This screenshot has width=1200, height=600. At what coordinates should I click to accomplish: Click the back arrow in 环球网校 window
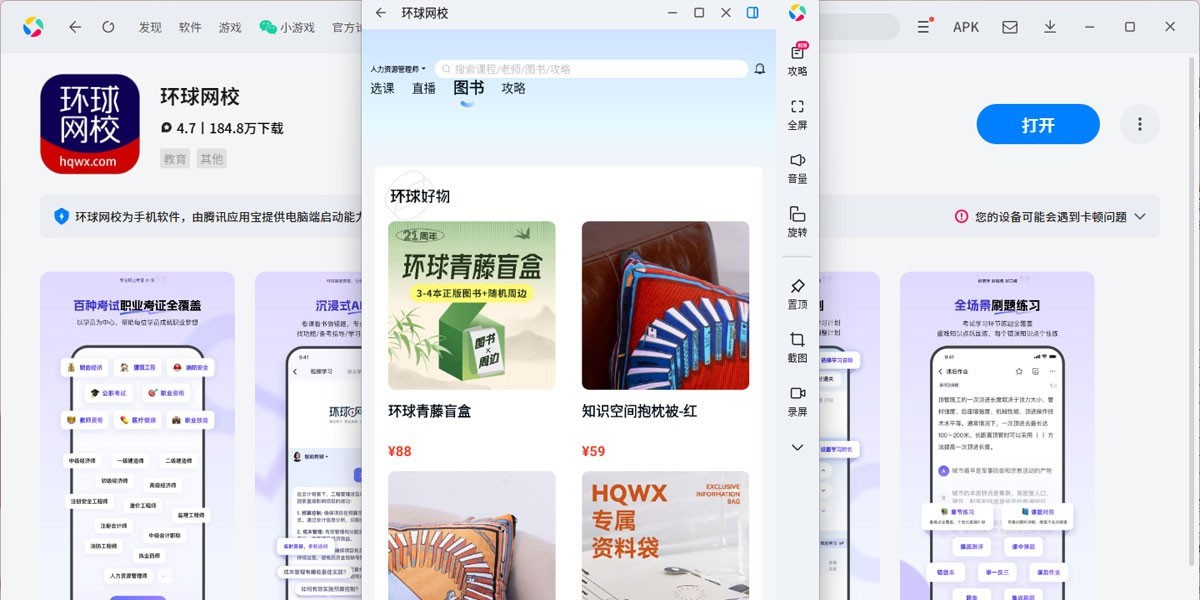point(381,13)
